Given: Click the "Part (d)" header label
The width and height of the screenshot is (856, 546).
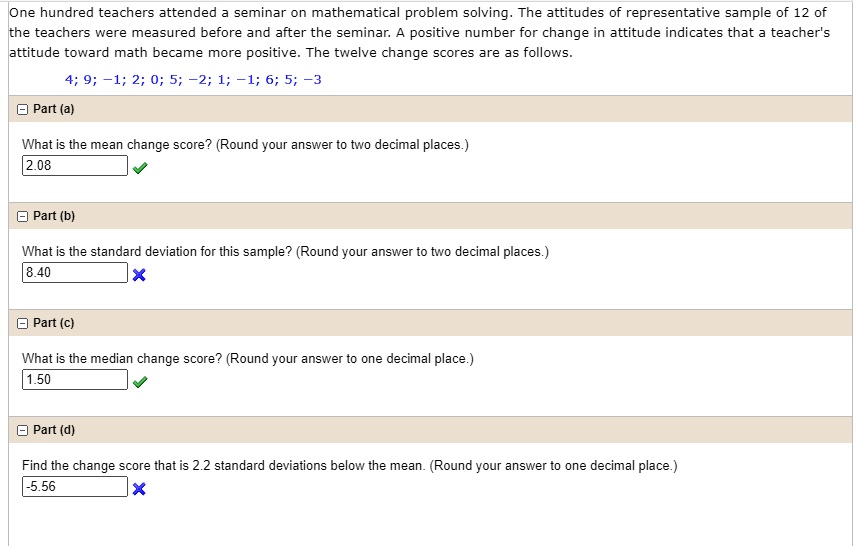Looking at the screenshot, I should click(54, 430).
